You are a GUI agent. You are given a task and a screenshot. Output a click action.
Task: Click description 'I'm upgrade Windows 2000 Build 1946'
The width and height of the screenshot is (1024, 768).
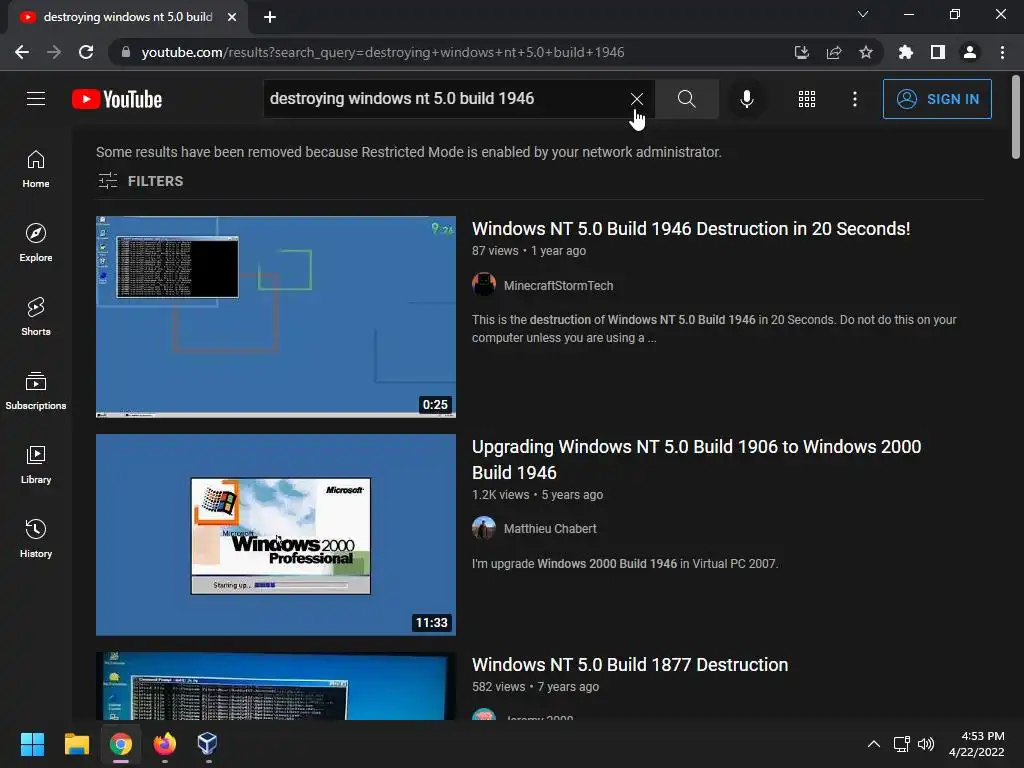coord(625,564)
